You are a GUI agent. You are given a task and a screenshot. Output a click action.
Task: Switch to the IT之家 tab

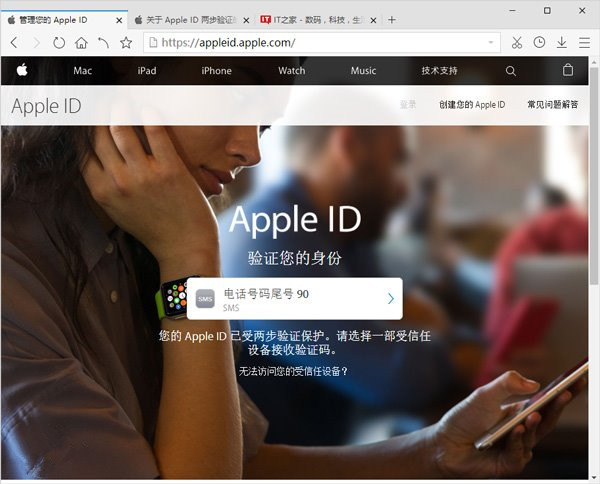(312, 19)
